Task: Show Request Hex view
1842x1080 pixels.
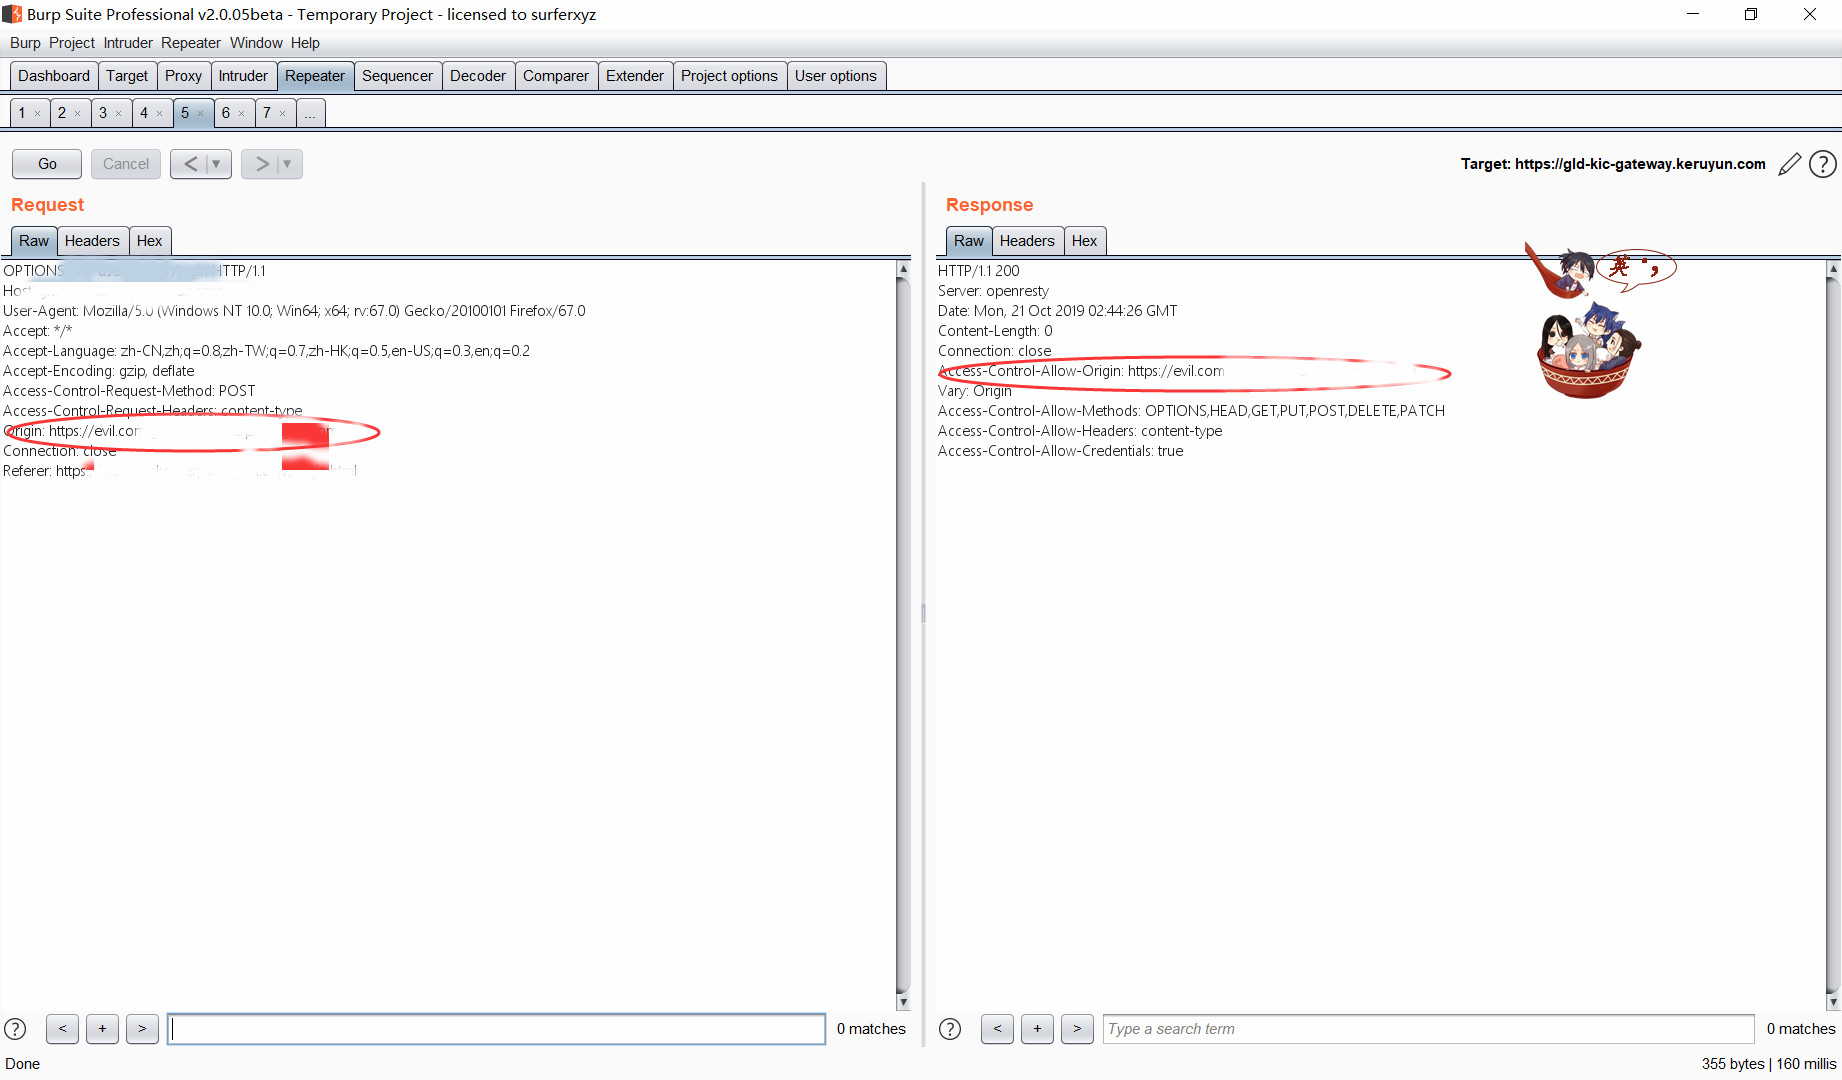Action: (149, 241)
